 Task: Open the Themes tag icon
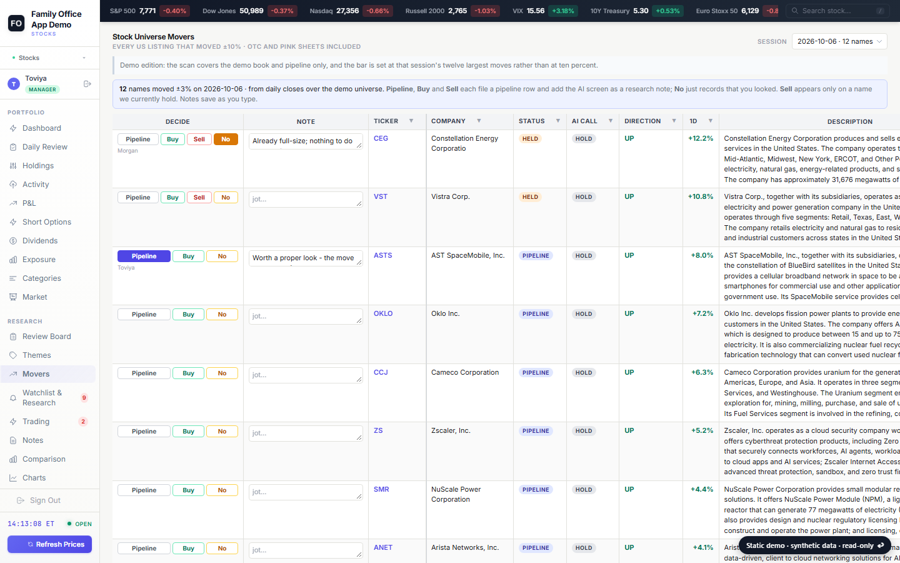pos(13,355)
